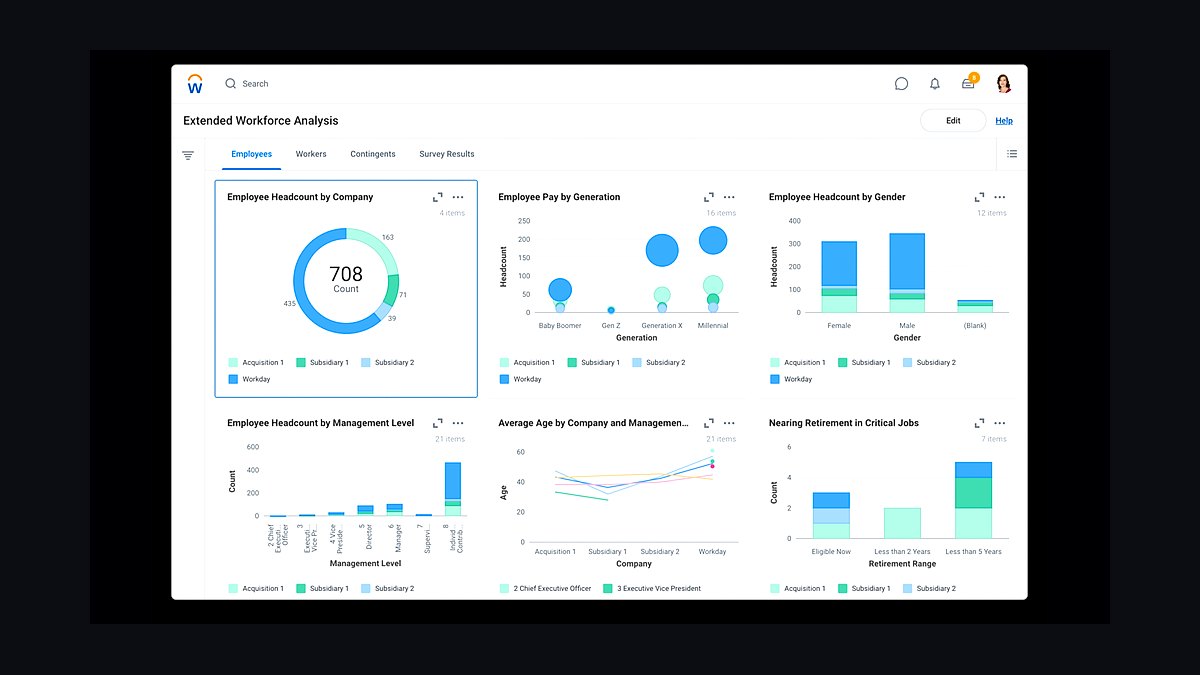Open the notifications bell
Viewport: 1200px width, 675px height.
[935, 84]
